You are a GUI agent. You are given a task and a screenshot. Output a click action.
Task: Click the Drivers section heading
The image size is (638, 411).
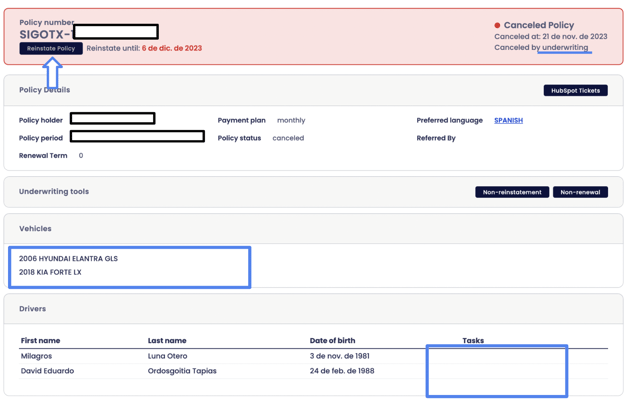pos(32,309)
